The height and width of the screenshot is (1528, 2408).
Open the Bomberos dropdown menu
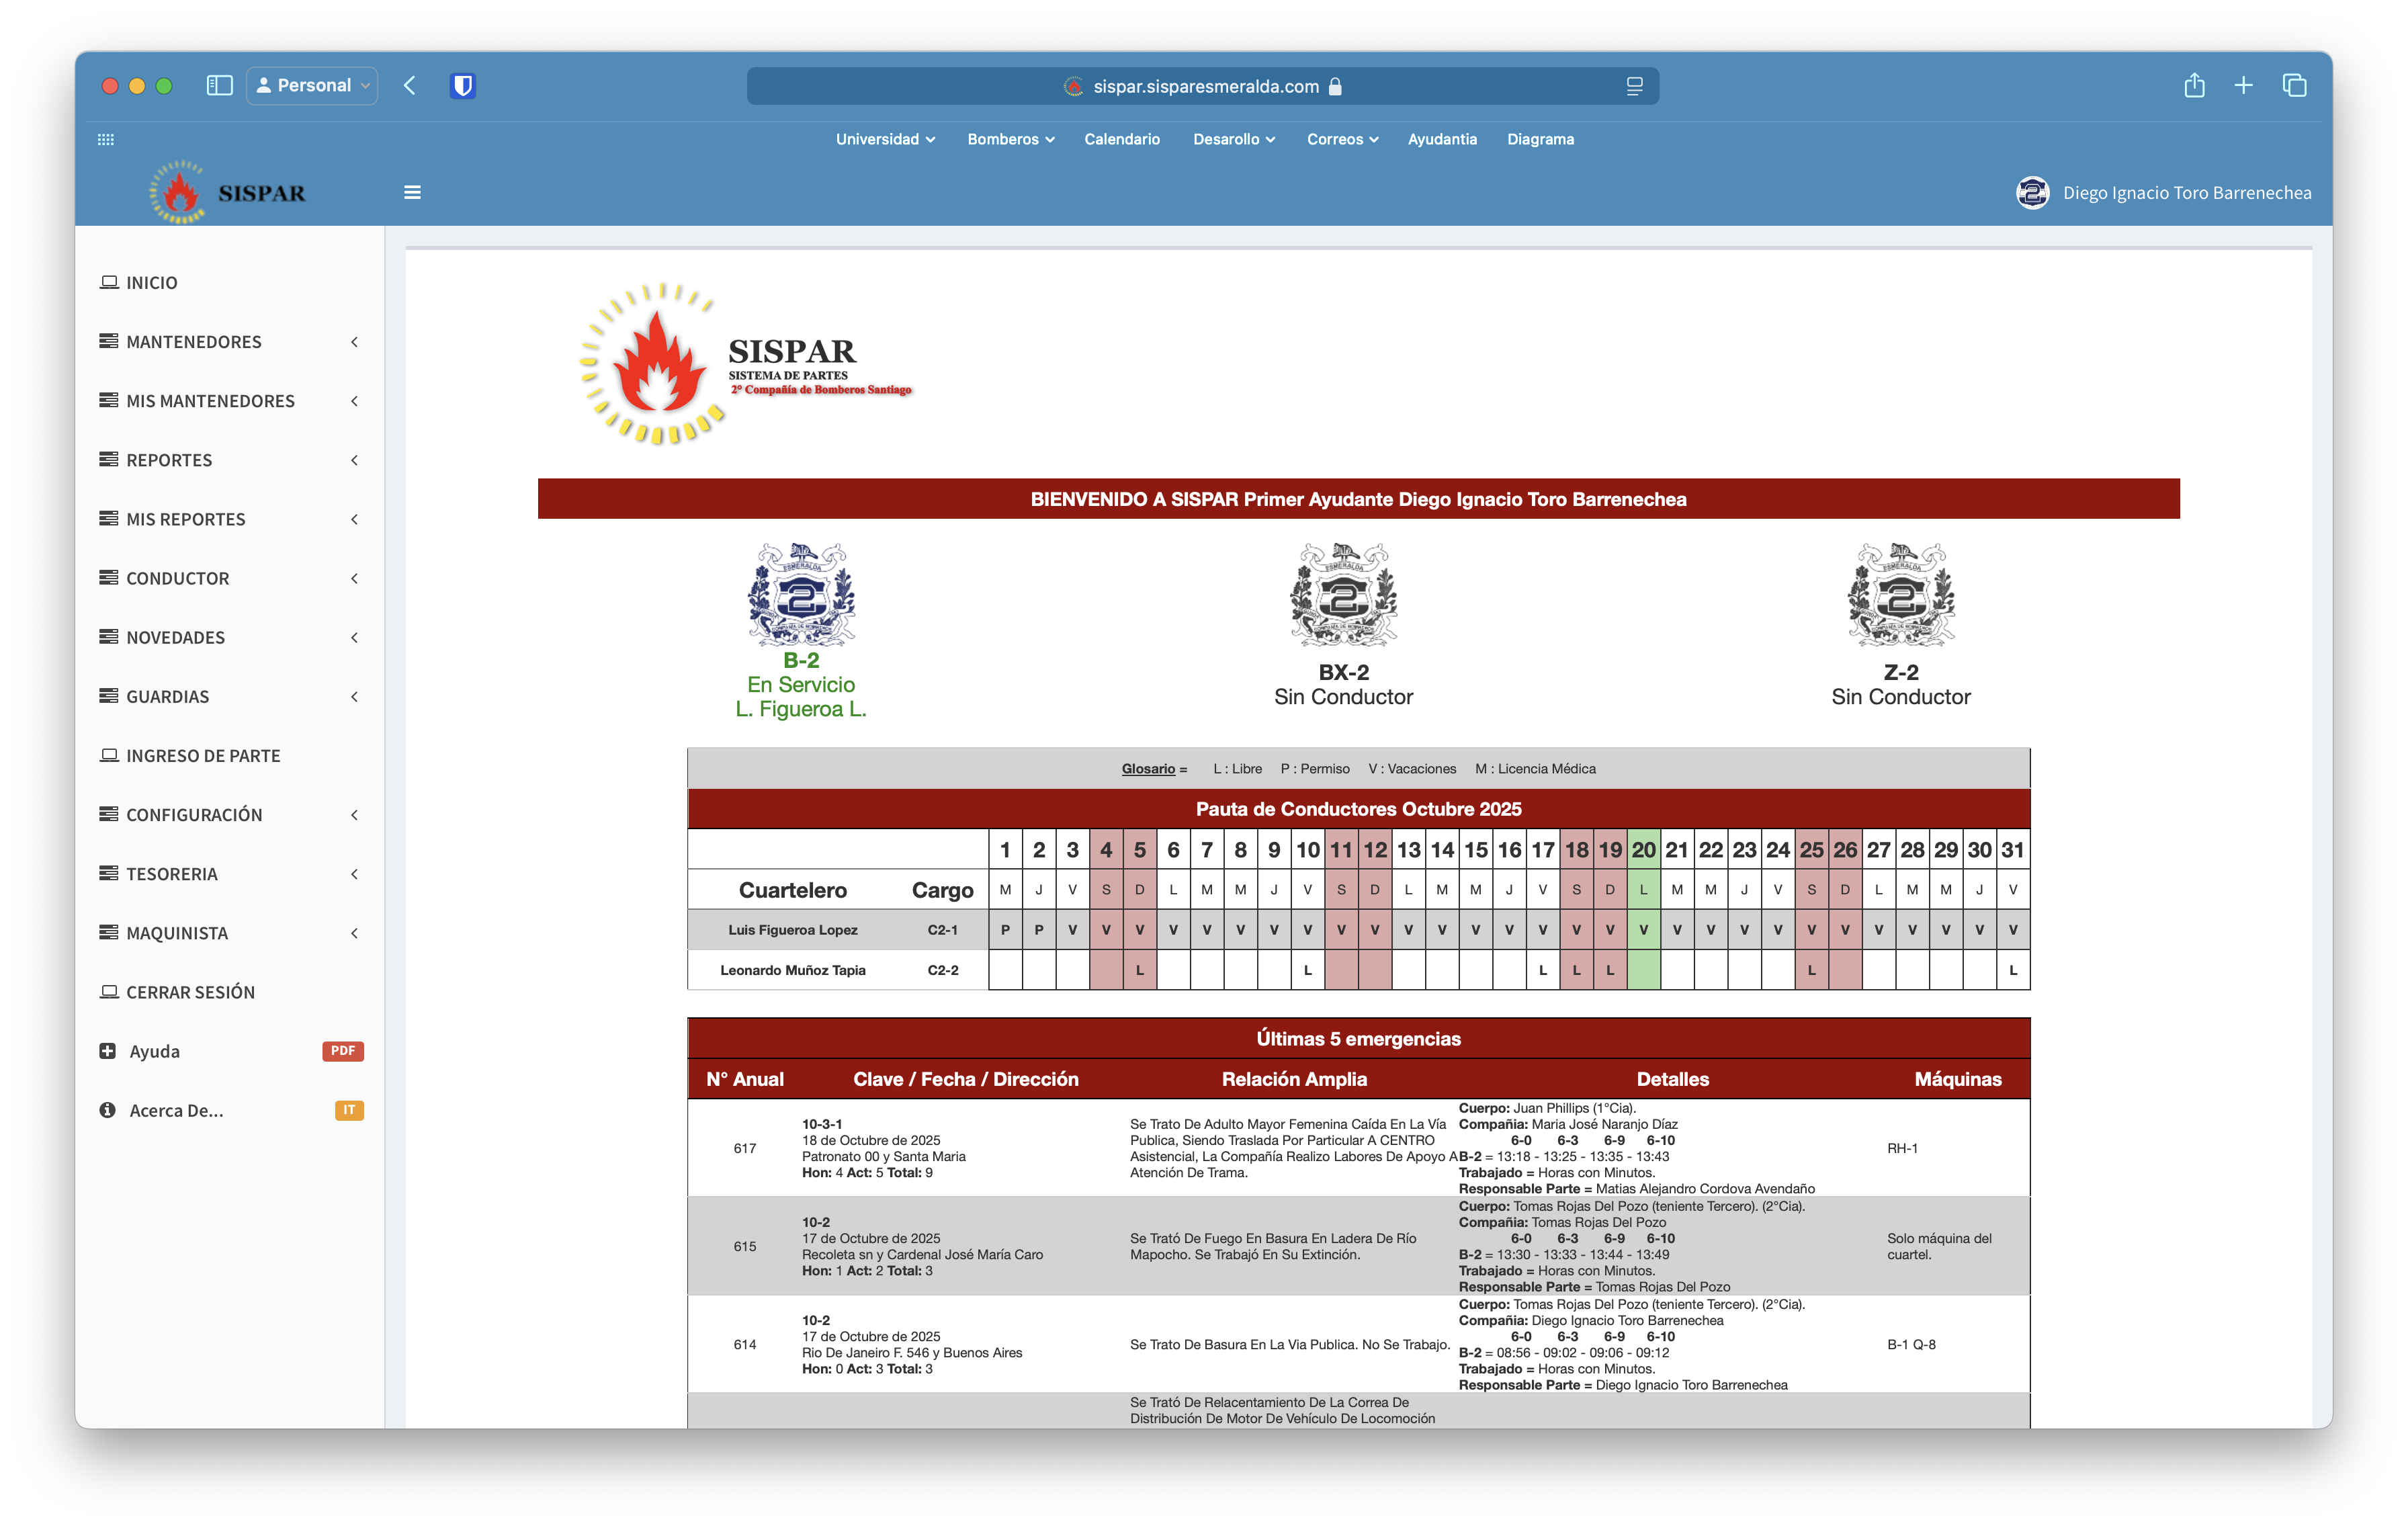click(1010, 139)
